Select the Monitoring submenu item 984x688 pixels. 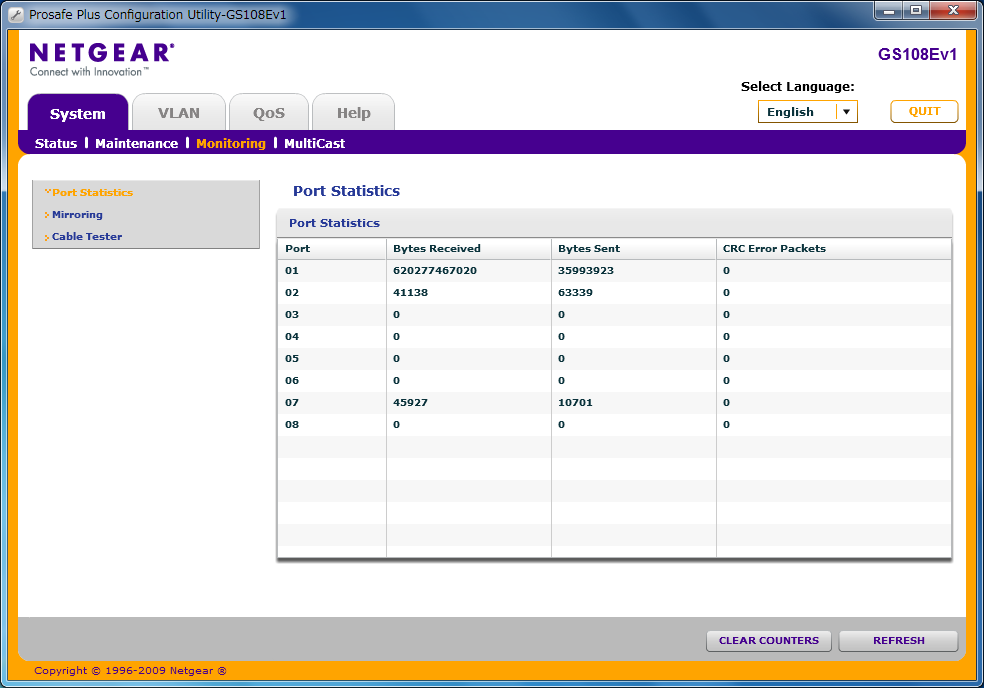click(231, 144)
